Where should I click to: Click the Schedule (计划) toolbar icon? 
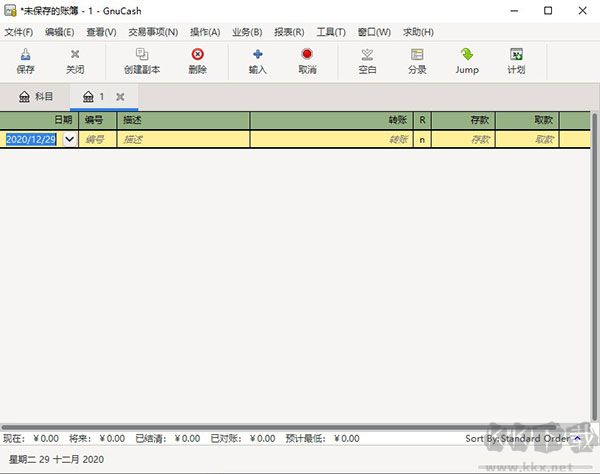click(516, 54)
